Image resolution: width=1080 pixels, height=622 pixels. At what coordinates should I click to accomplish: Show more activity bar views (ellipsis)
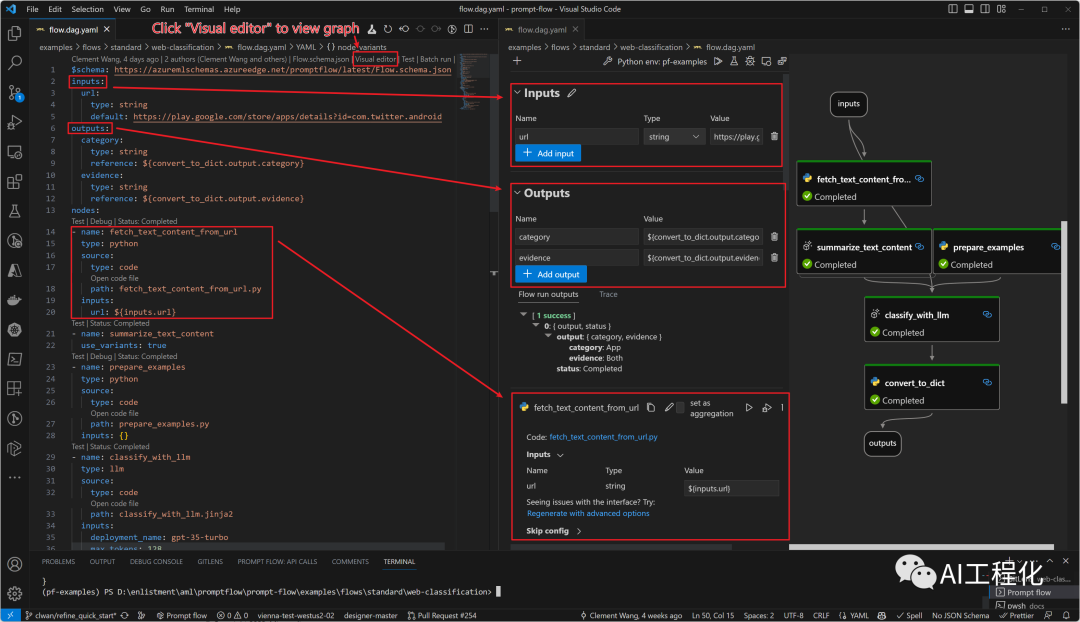click(14, 477)
